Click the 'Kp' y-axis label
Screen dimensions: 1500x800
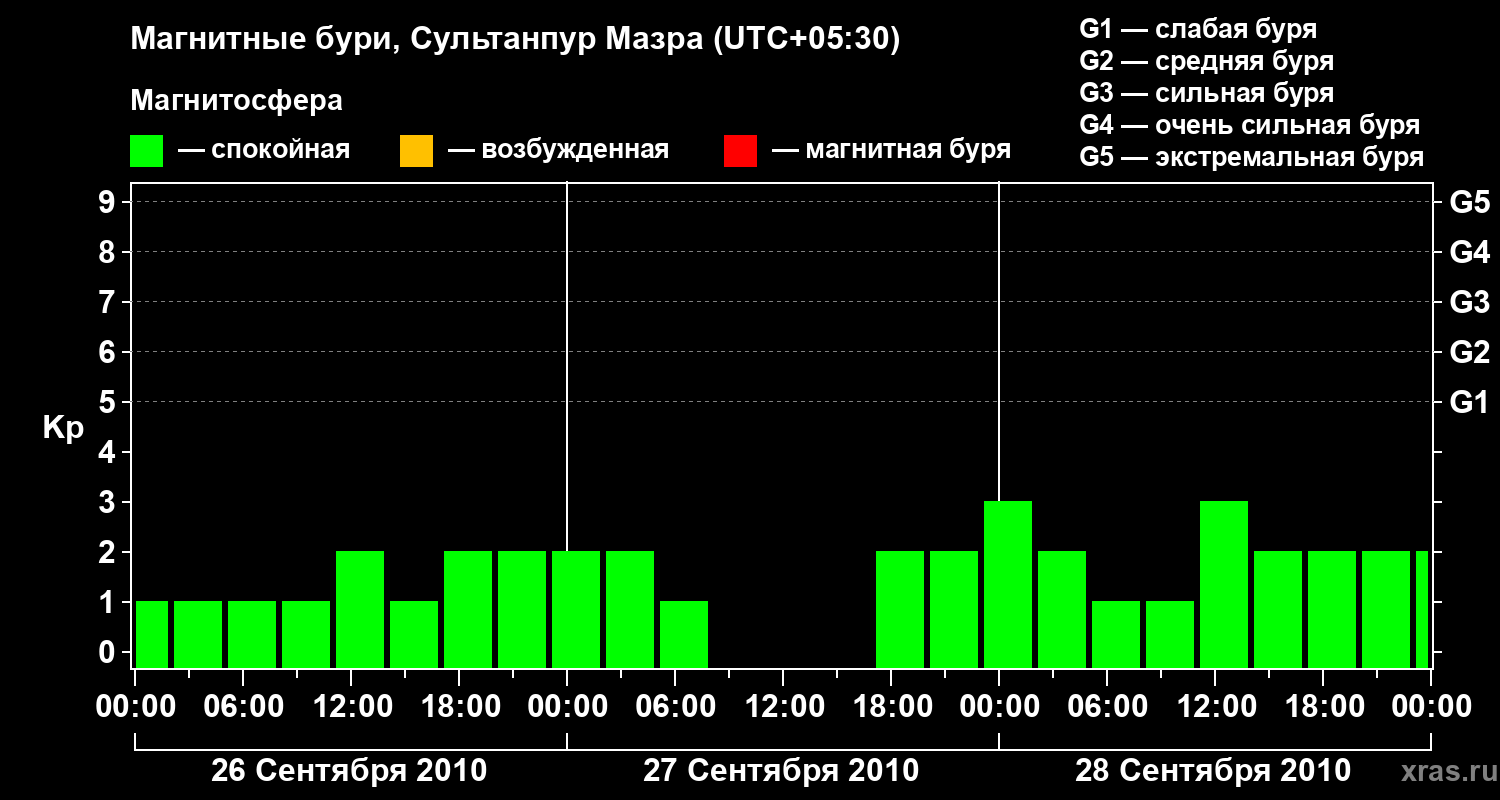click(x=63, y=428)
